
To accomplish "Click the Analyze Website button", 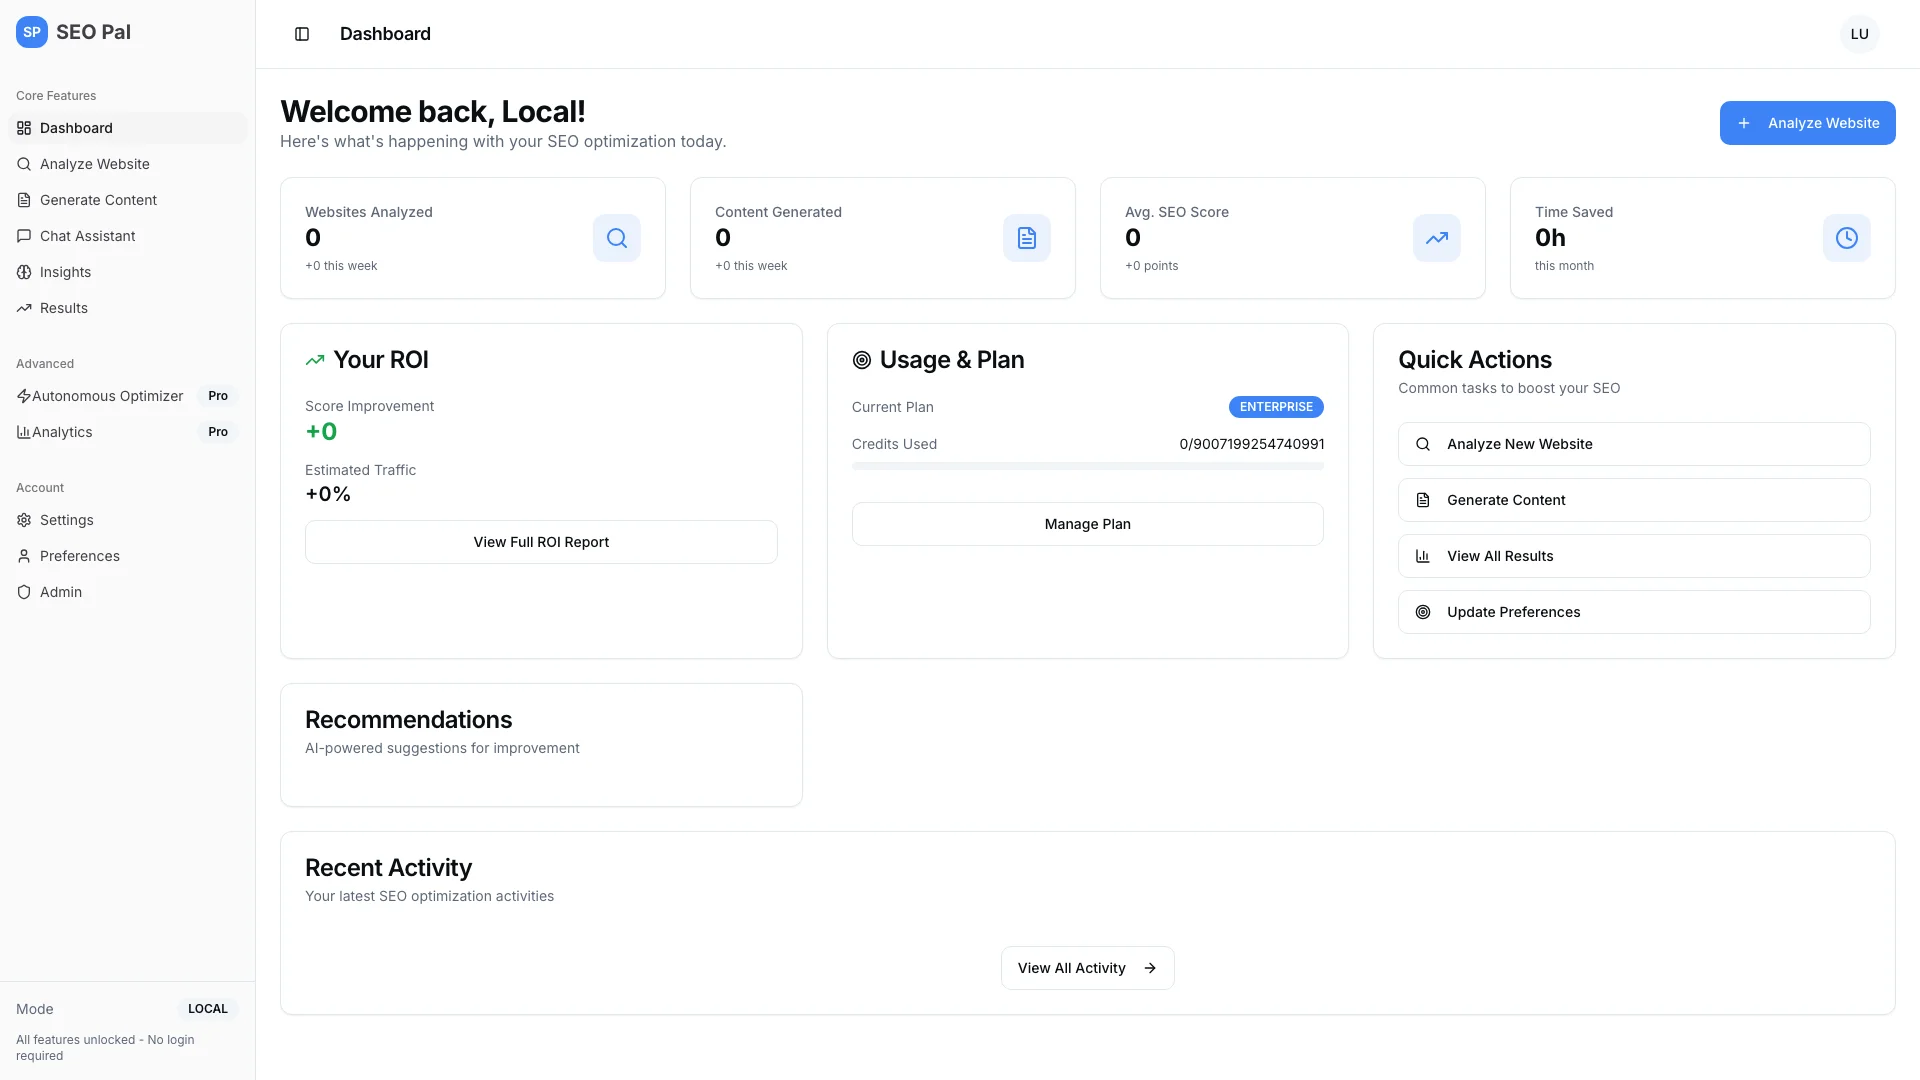I will pyautogui.click(x=1807, y=123).
